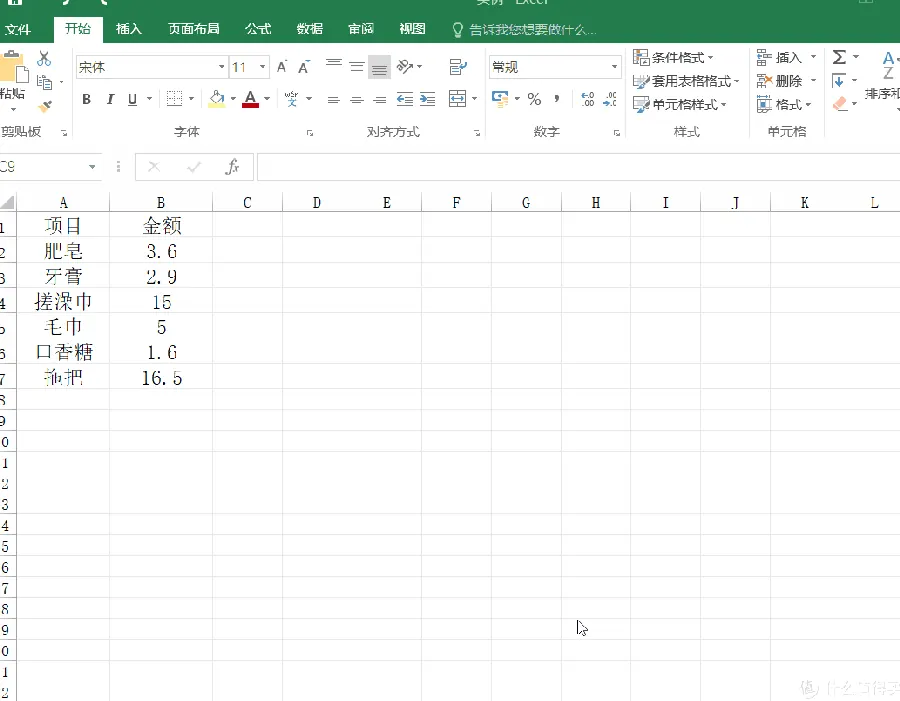
Task: Expand the 单元格样式 menu
Action: point(680,104)
